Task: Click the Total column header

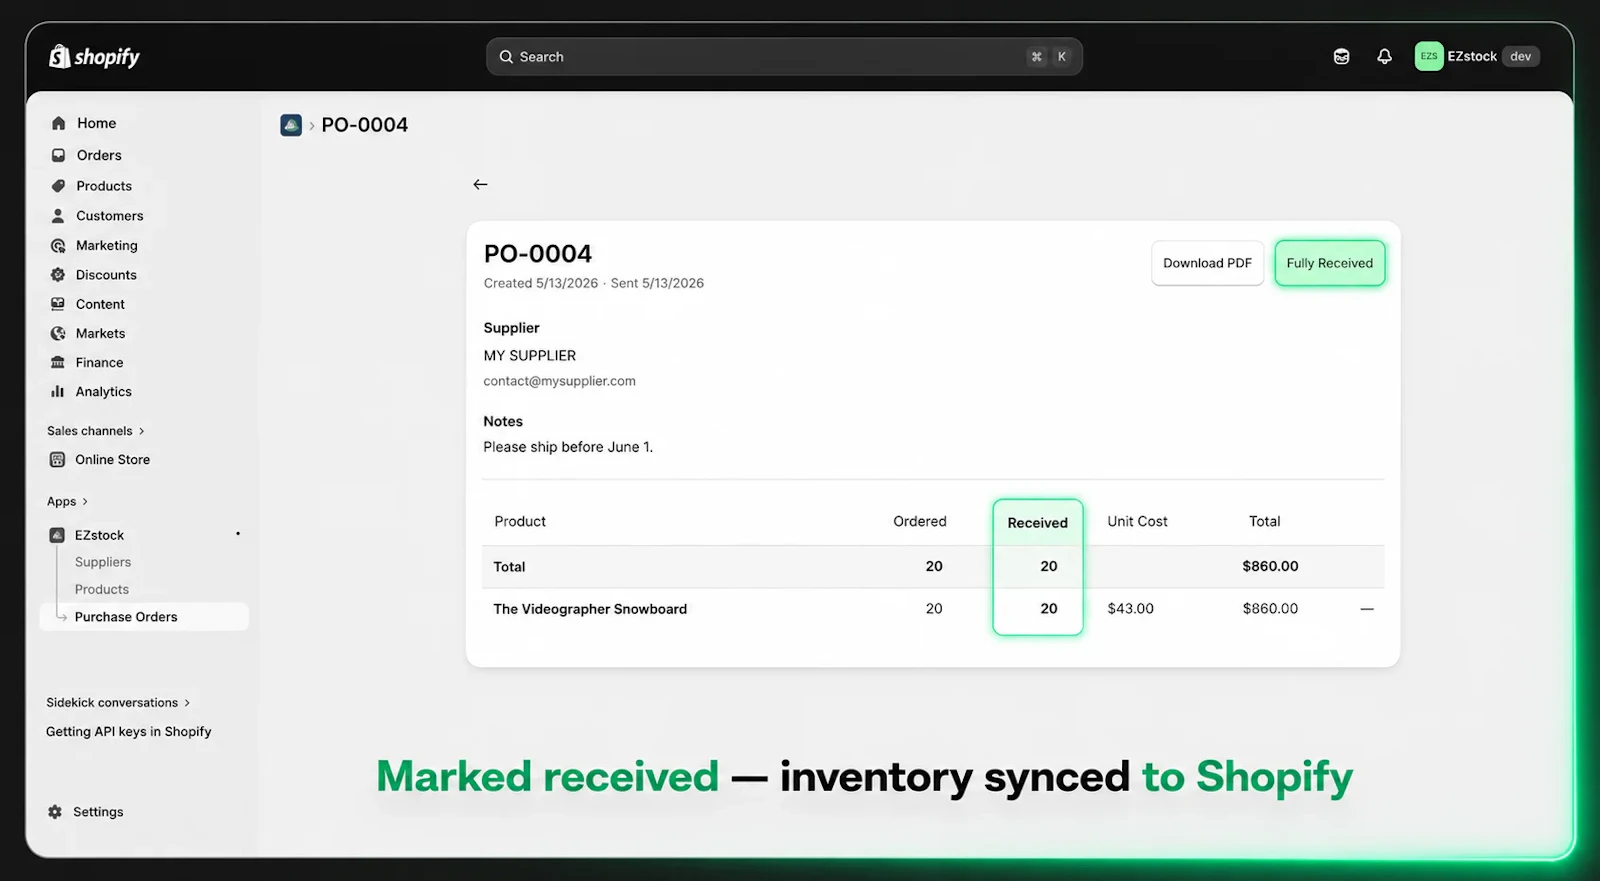Action: (1264, 522)
